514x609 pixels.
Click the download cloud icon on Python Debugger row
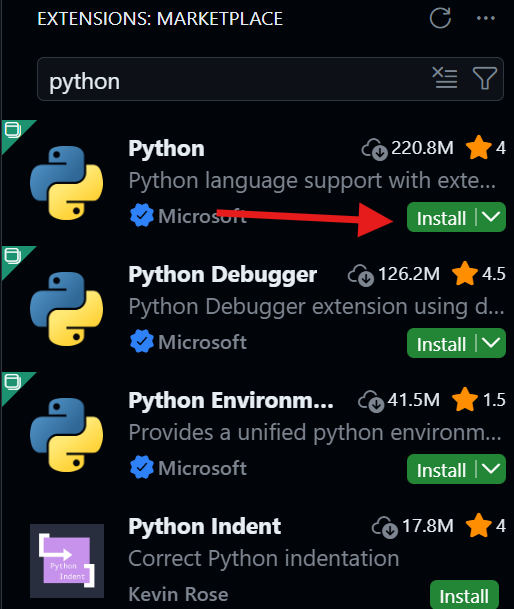pyautogui.click(x=361, y=275)
